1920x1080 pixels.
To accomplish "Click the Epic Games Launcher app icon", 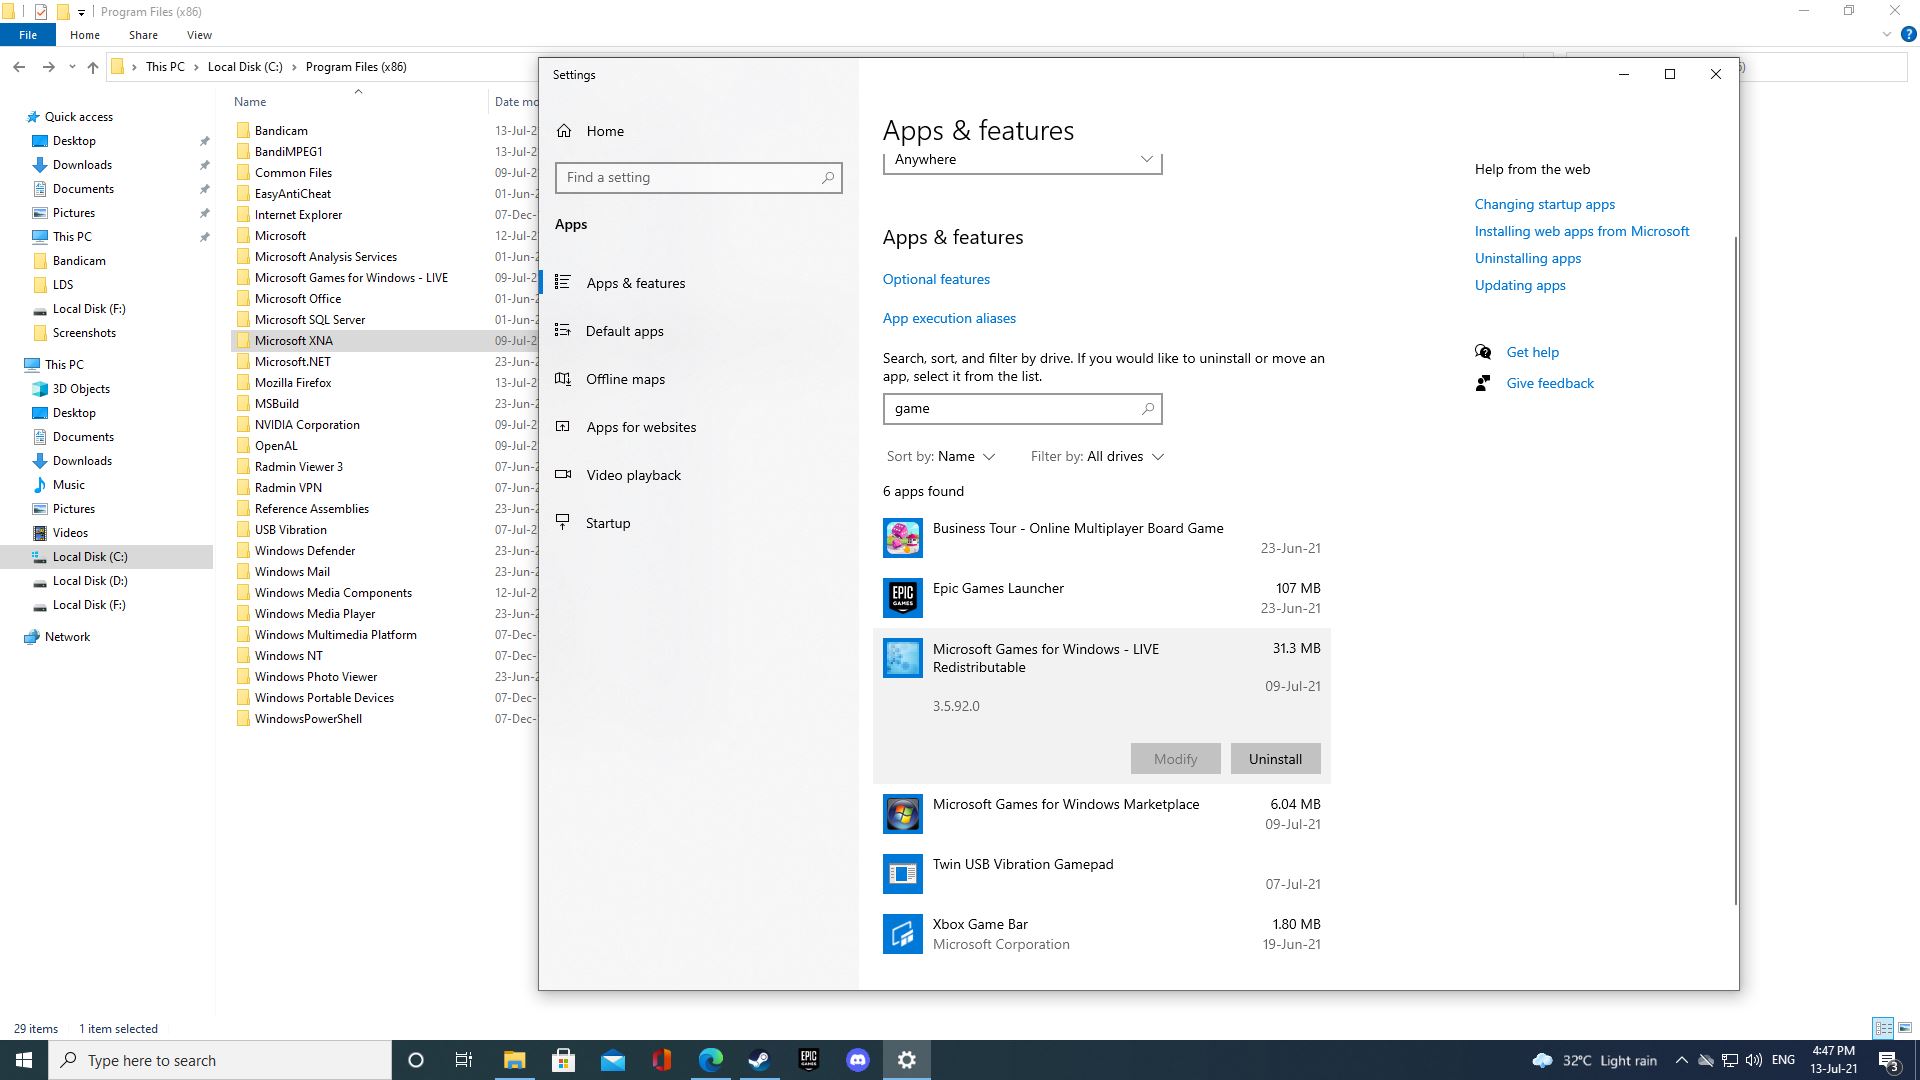I will 902,598.
